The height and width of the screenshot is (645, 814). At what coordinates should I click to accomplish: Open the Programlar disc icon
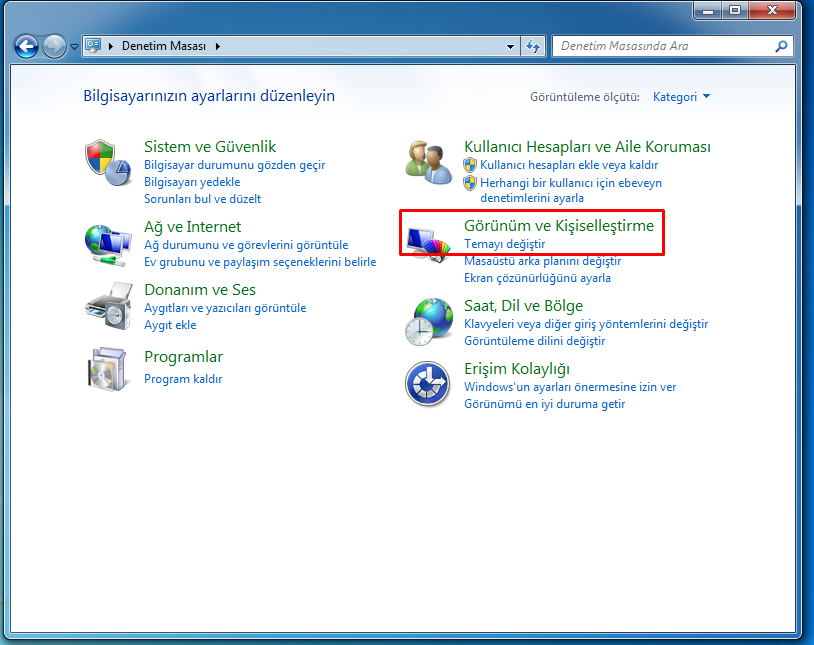(107, 369)
